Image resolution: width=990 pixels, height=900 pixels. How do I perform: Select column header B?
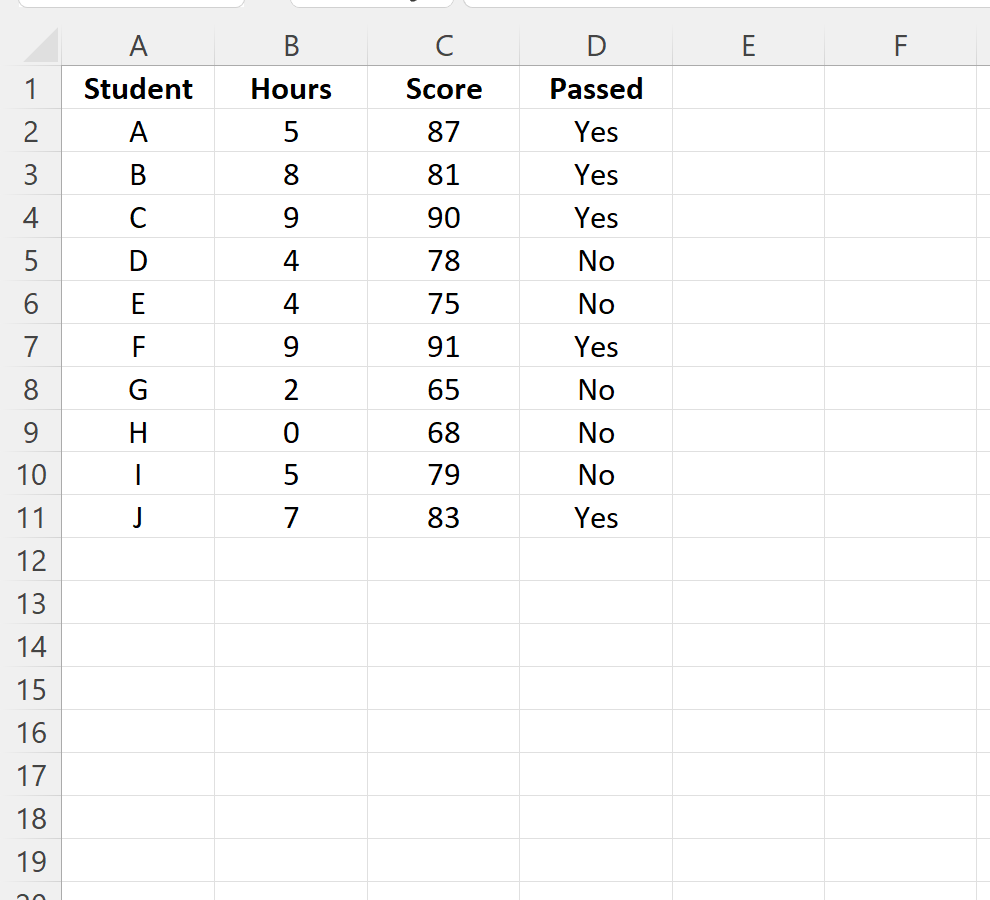click(290, 45)
